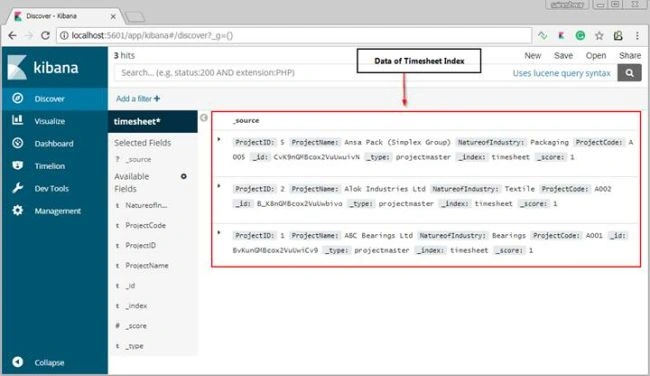The height and width of the screenshot is (376, 650).
Task: Open Uses lucene query syntax link
Action: 561,73
